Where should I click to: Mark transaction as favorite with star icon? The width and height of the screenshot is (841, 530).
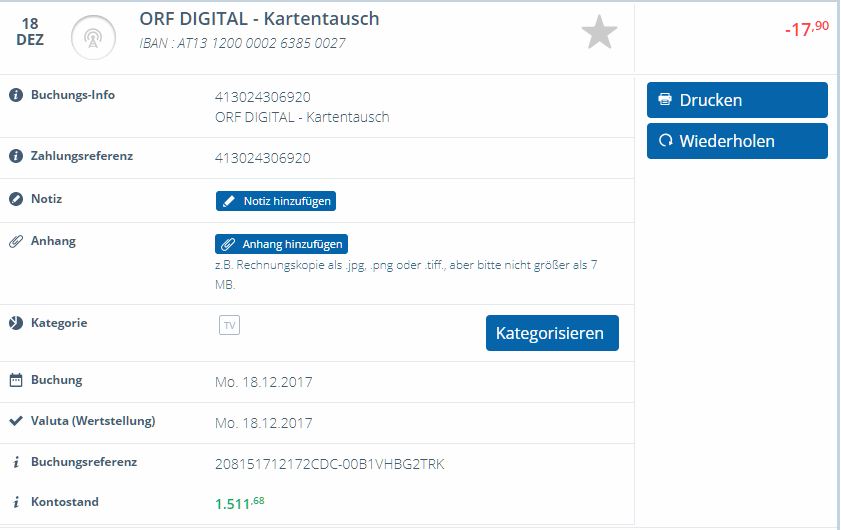pos(599,32)
